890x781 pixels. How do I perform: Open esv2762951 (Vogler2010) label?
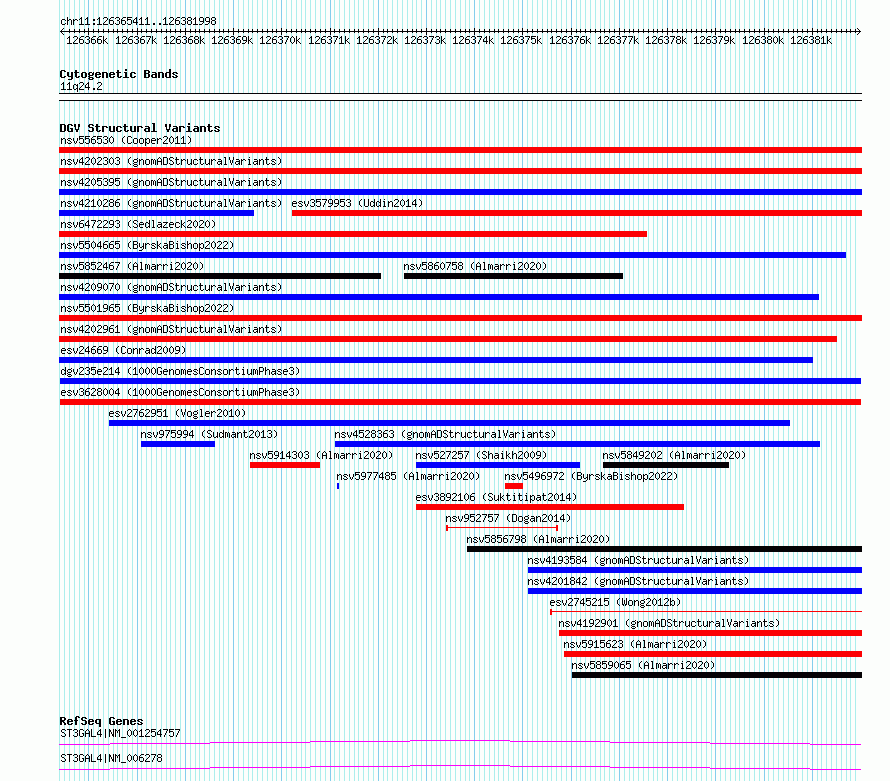pyautogui.click(x=177, y=413)
